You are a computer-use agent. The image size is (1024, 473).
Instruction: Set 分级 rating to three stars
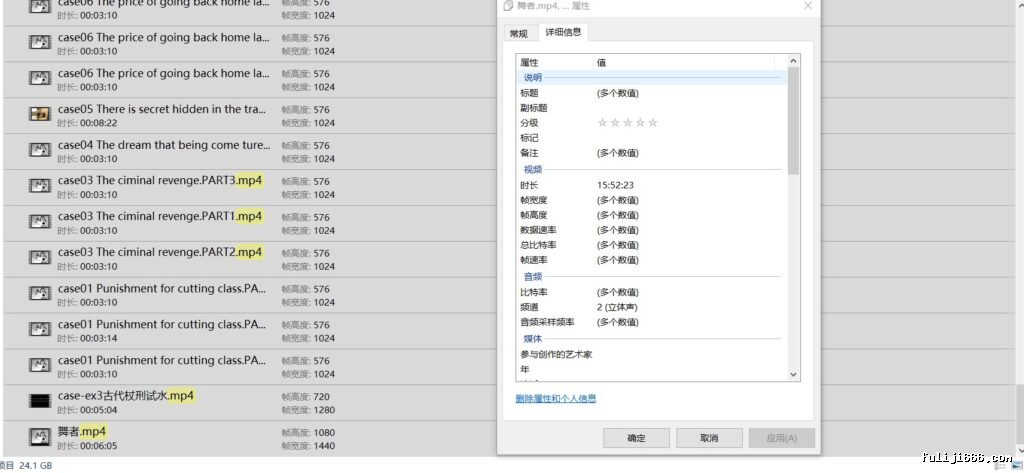tap(628, 123)
